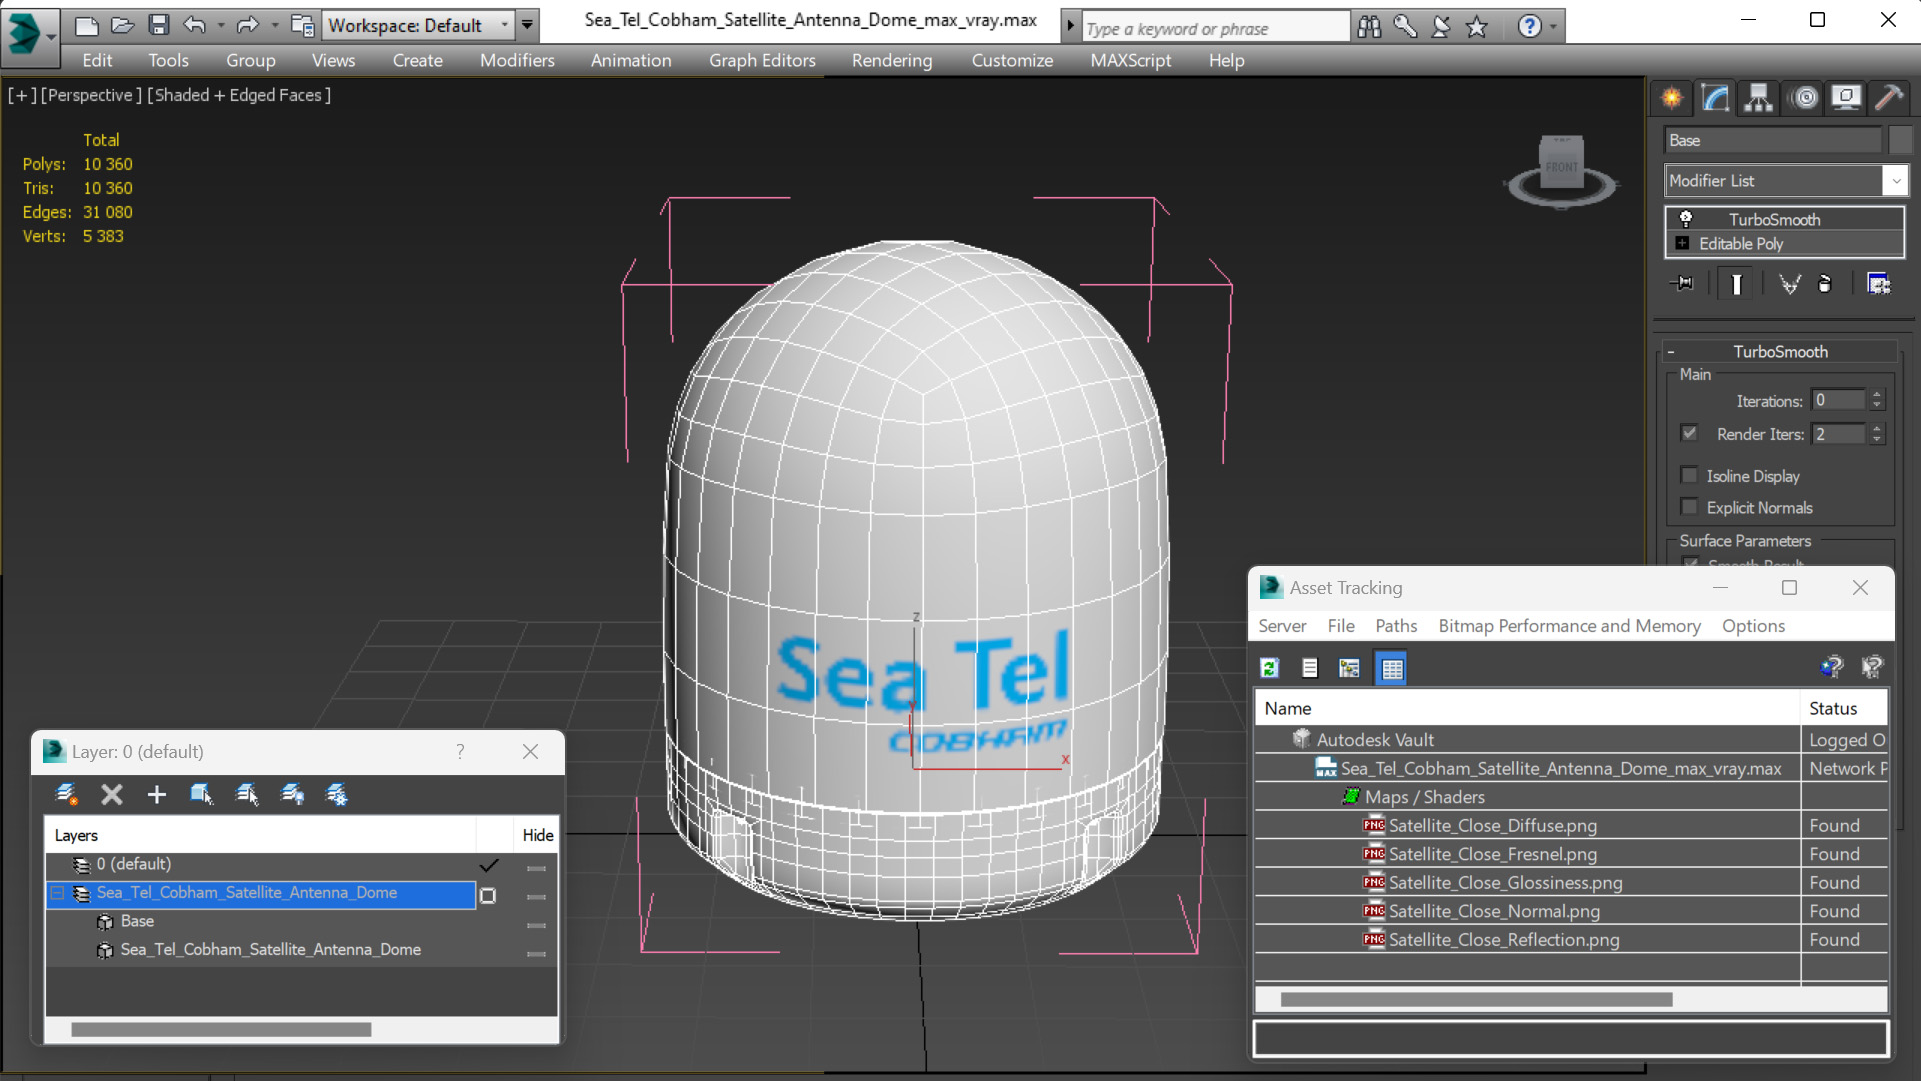Viewport: 1921px width, 1081px height.
Task: Click the star favorites icon in title bar
Action: [x=1477, y=27]
